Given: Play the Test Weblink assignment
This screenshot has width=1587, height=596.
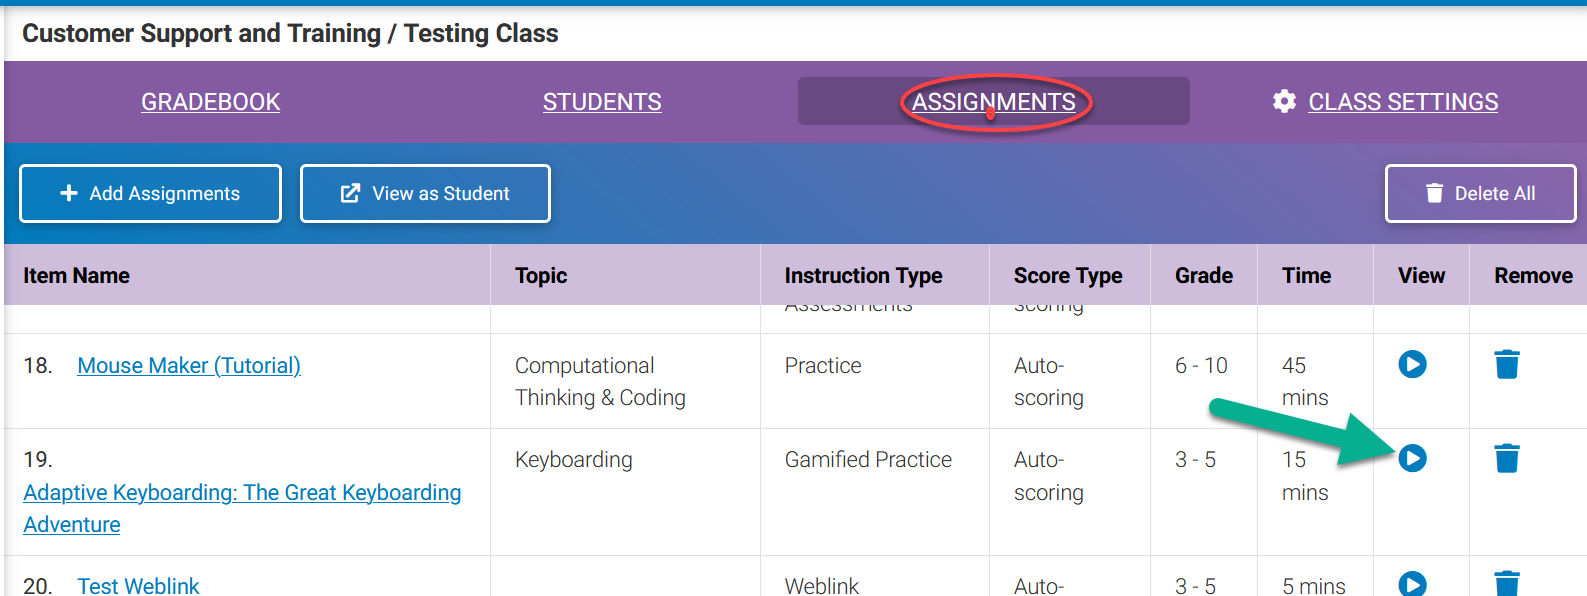Looking at the screenshot, I should click(x=1412, y=584).
